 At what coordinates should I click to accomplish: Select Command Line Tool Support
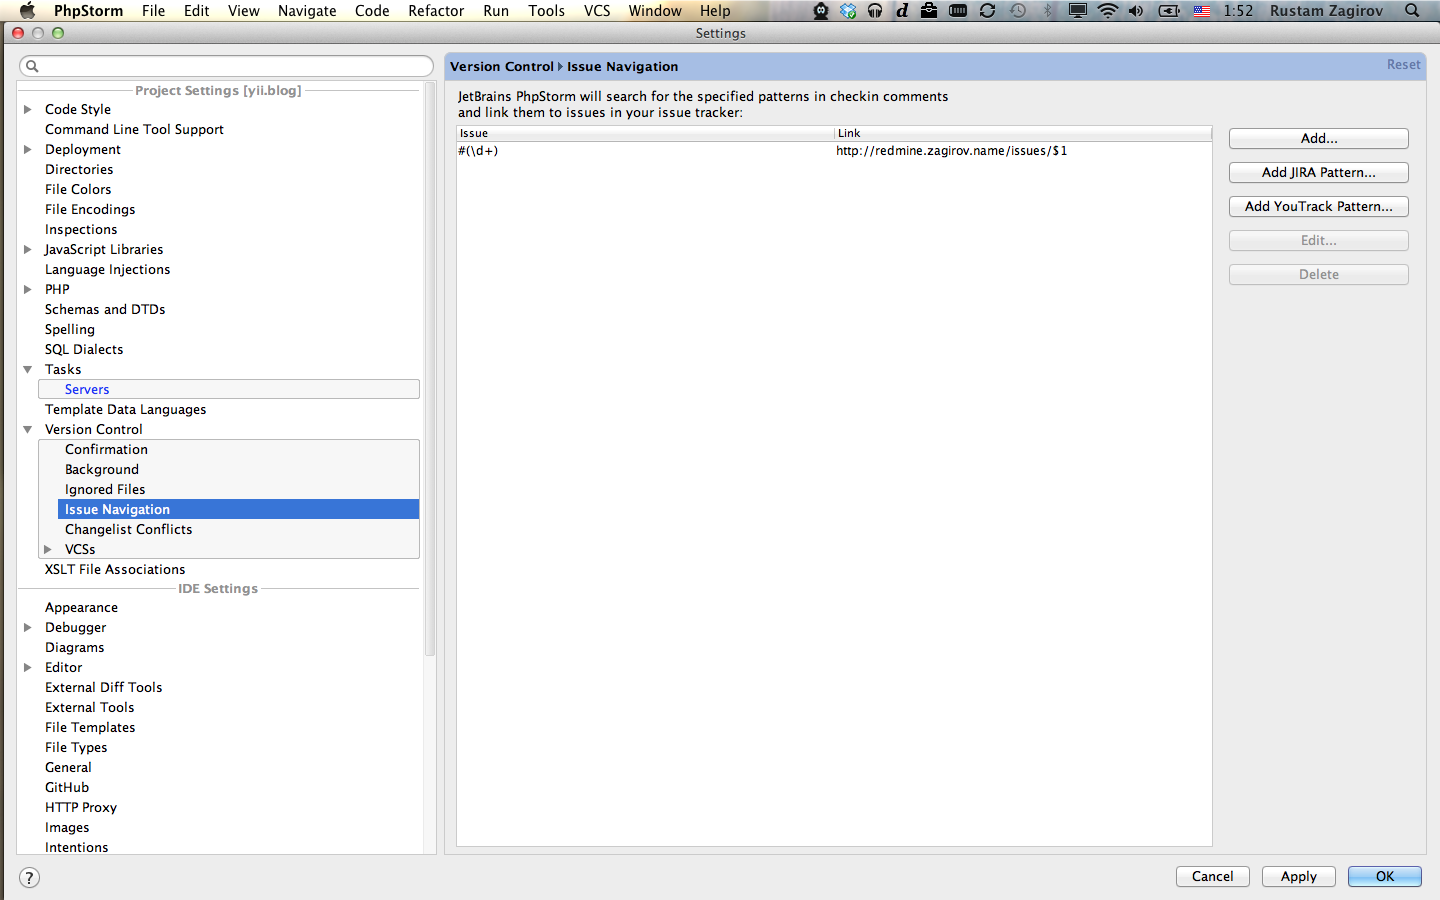pos(134,129)
